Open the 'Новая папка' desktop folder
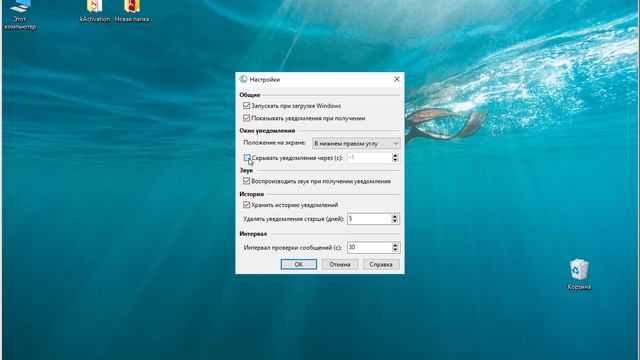The width and height of the screenshot is (640, 360). (132, 11)
